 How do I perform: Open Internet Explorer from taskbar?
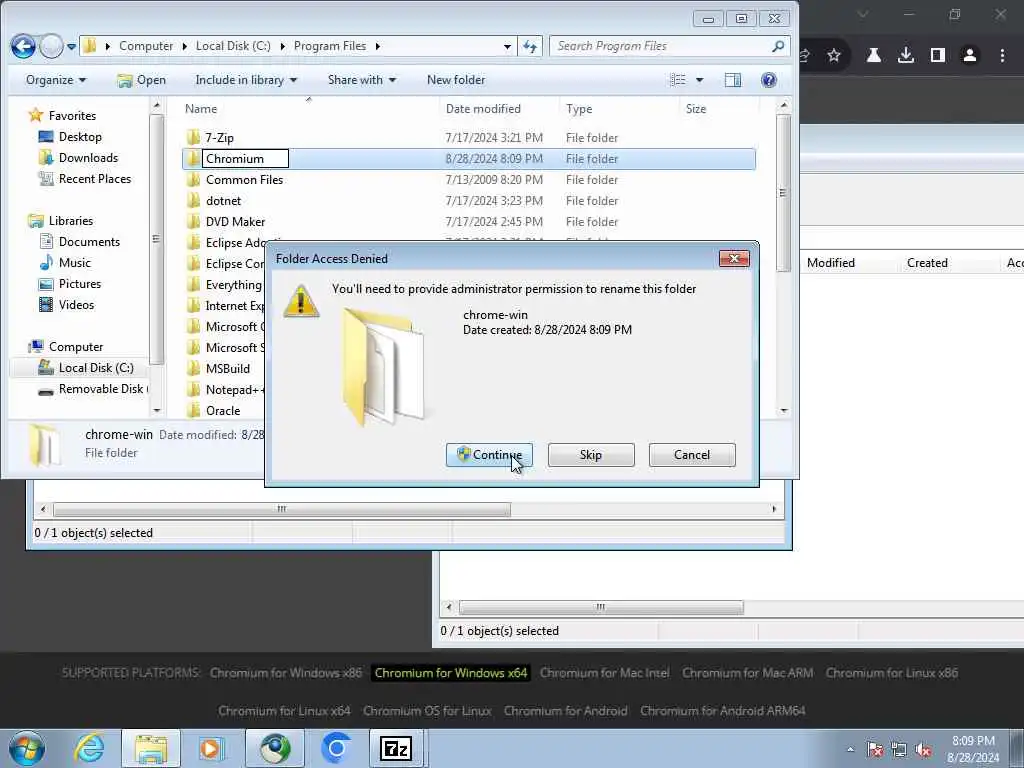point(88,748)
